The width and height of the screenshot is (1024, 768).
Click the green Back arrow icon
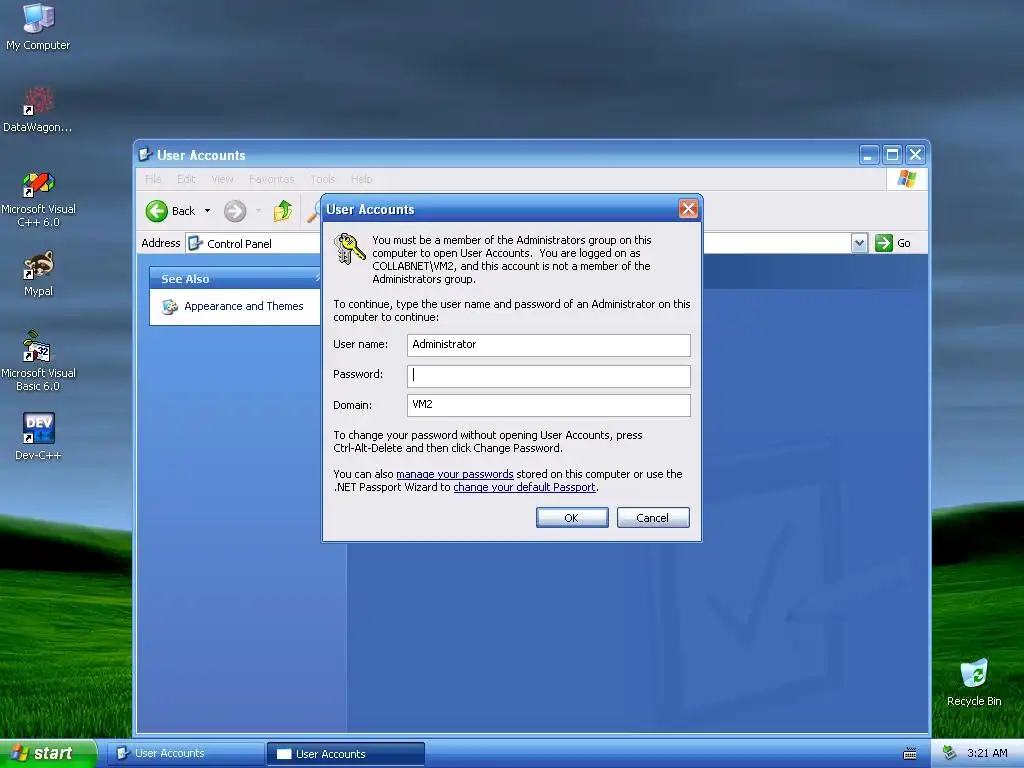pyautogui.click(x=157, y=211)
